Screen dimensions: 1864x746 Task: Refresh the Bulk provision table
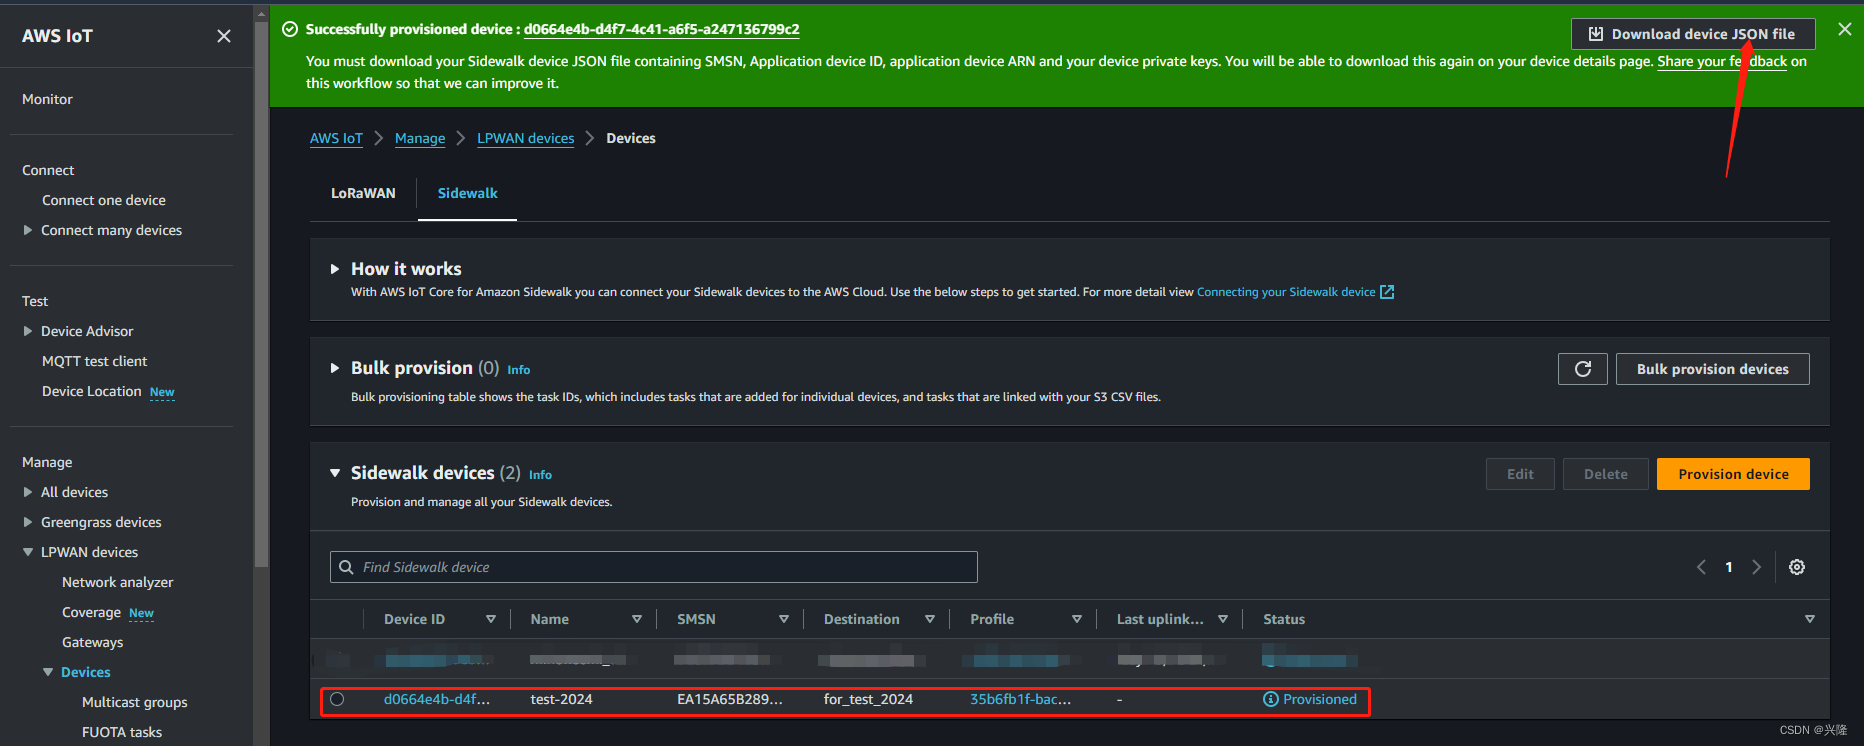1583,369
